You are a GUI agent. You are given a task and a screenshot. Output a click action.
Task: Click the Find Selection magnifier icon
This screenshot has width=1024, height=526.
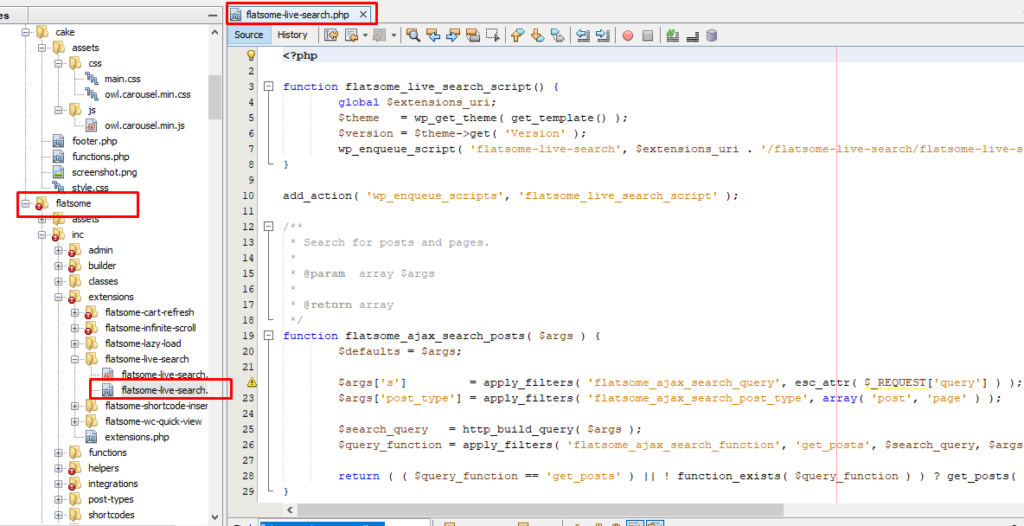point(413,35)
